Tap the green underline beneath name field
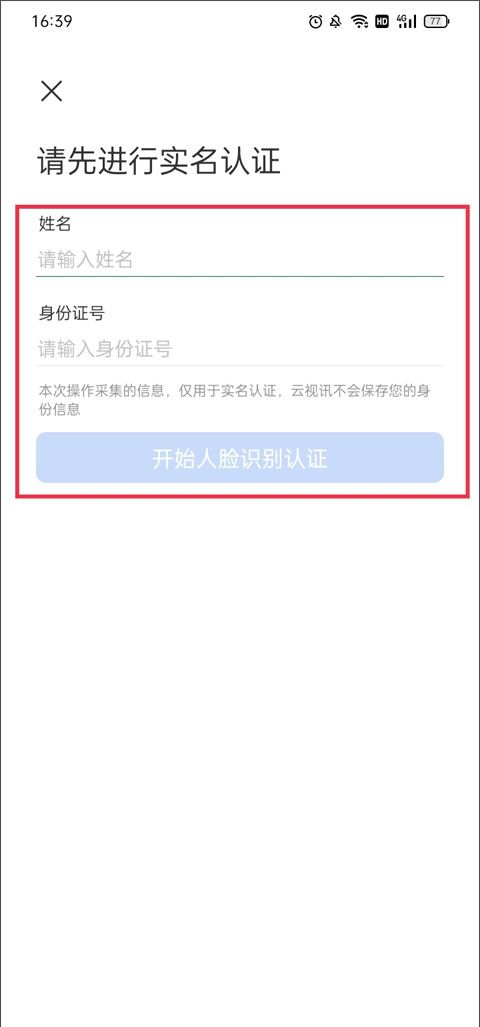 click(240, 276)
